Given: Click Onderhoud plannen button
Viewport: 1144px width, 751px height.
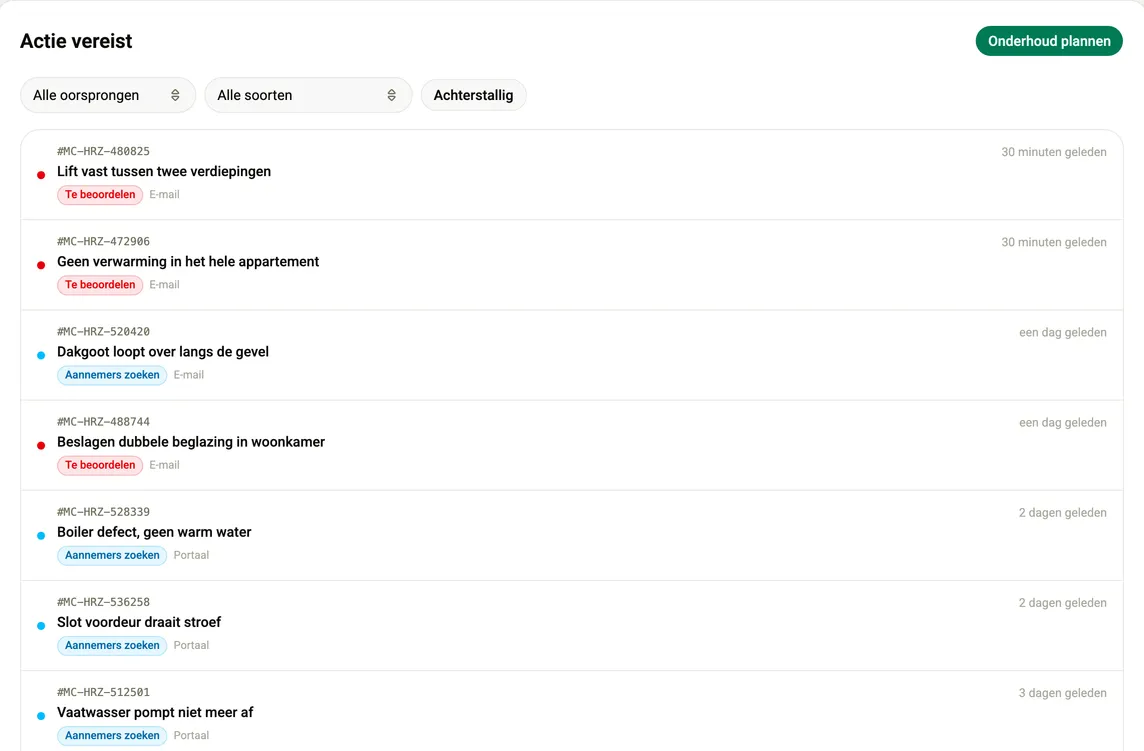Looking at the screenshot, I should [x=1048, y=41].
